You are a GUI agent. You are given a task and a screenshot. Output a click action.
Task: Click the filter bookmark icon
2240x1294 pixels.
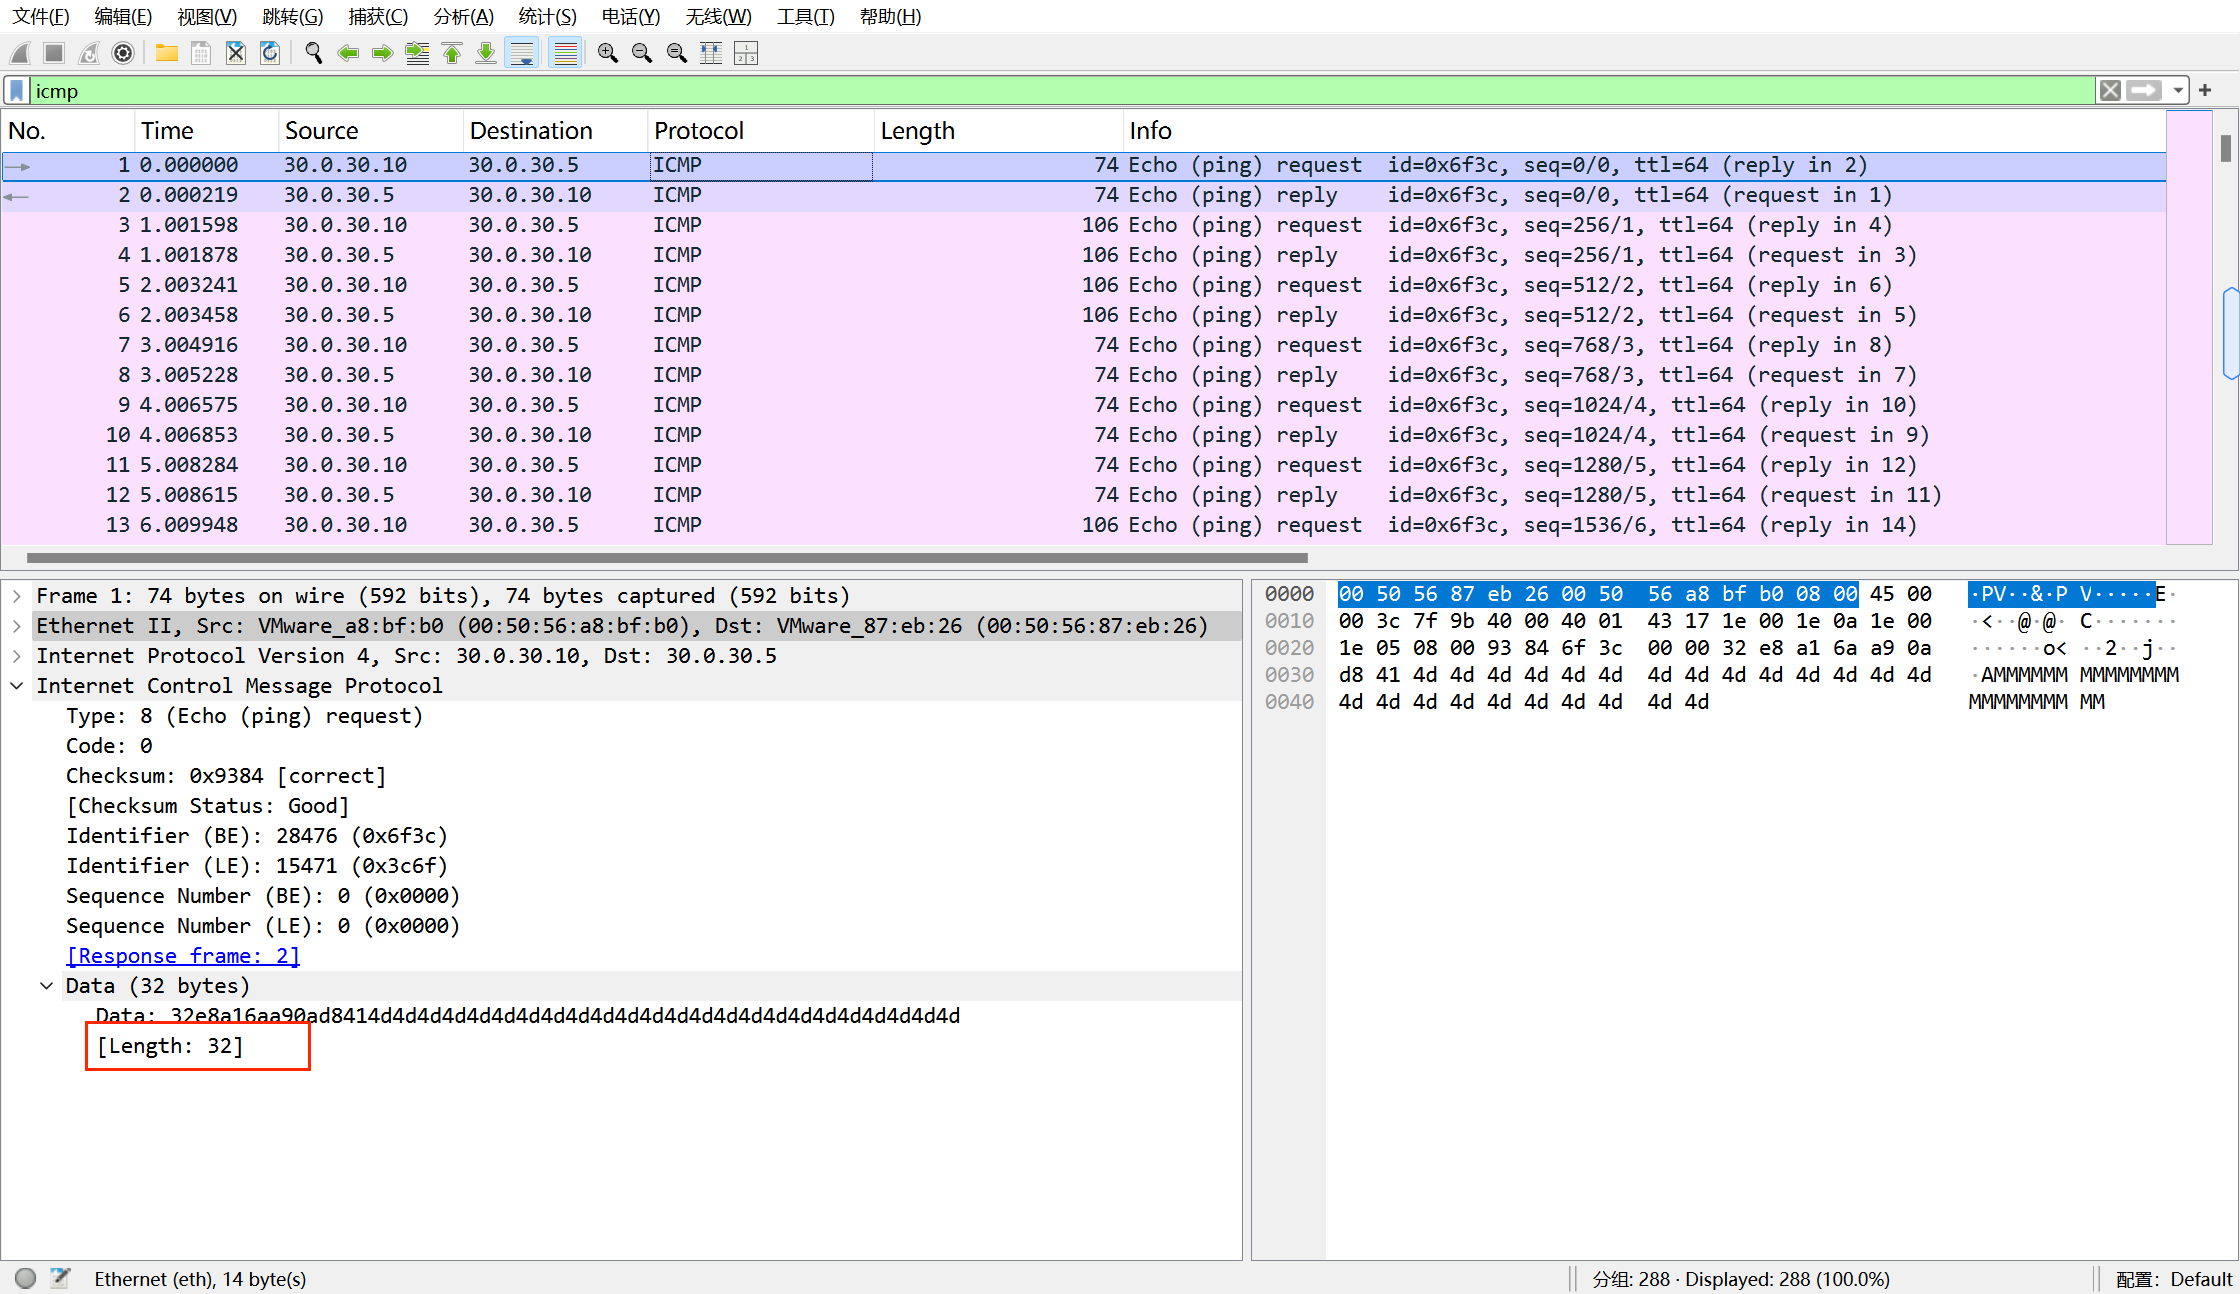17,91
